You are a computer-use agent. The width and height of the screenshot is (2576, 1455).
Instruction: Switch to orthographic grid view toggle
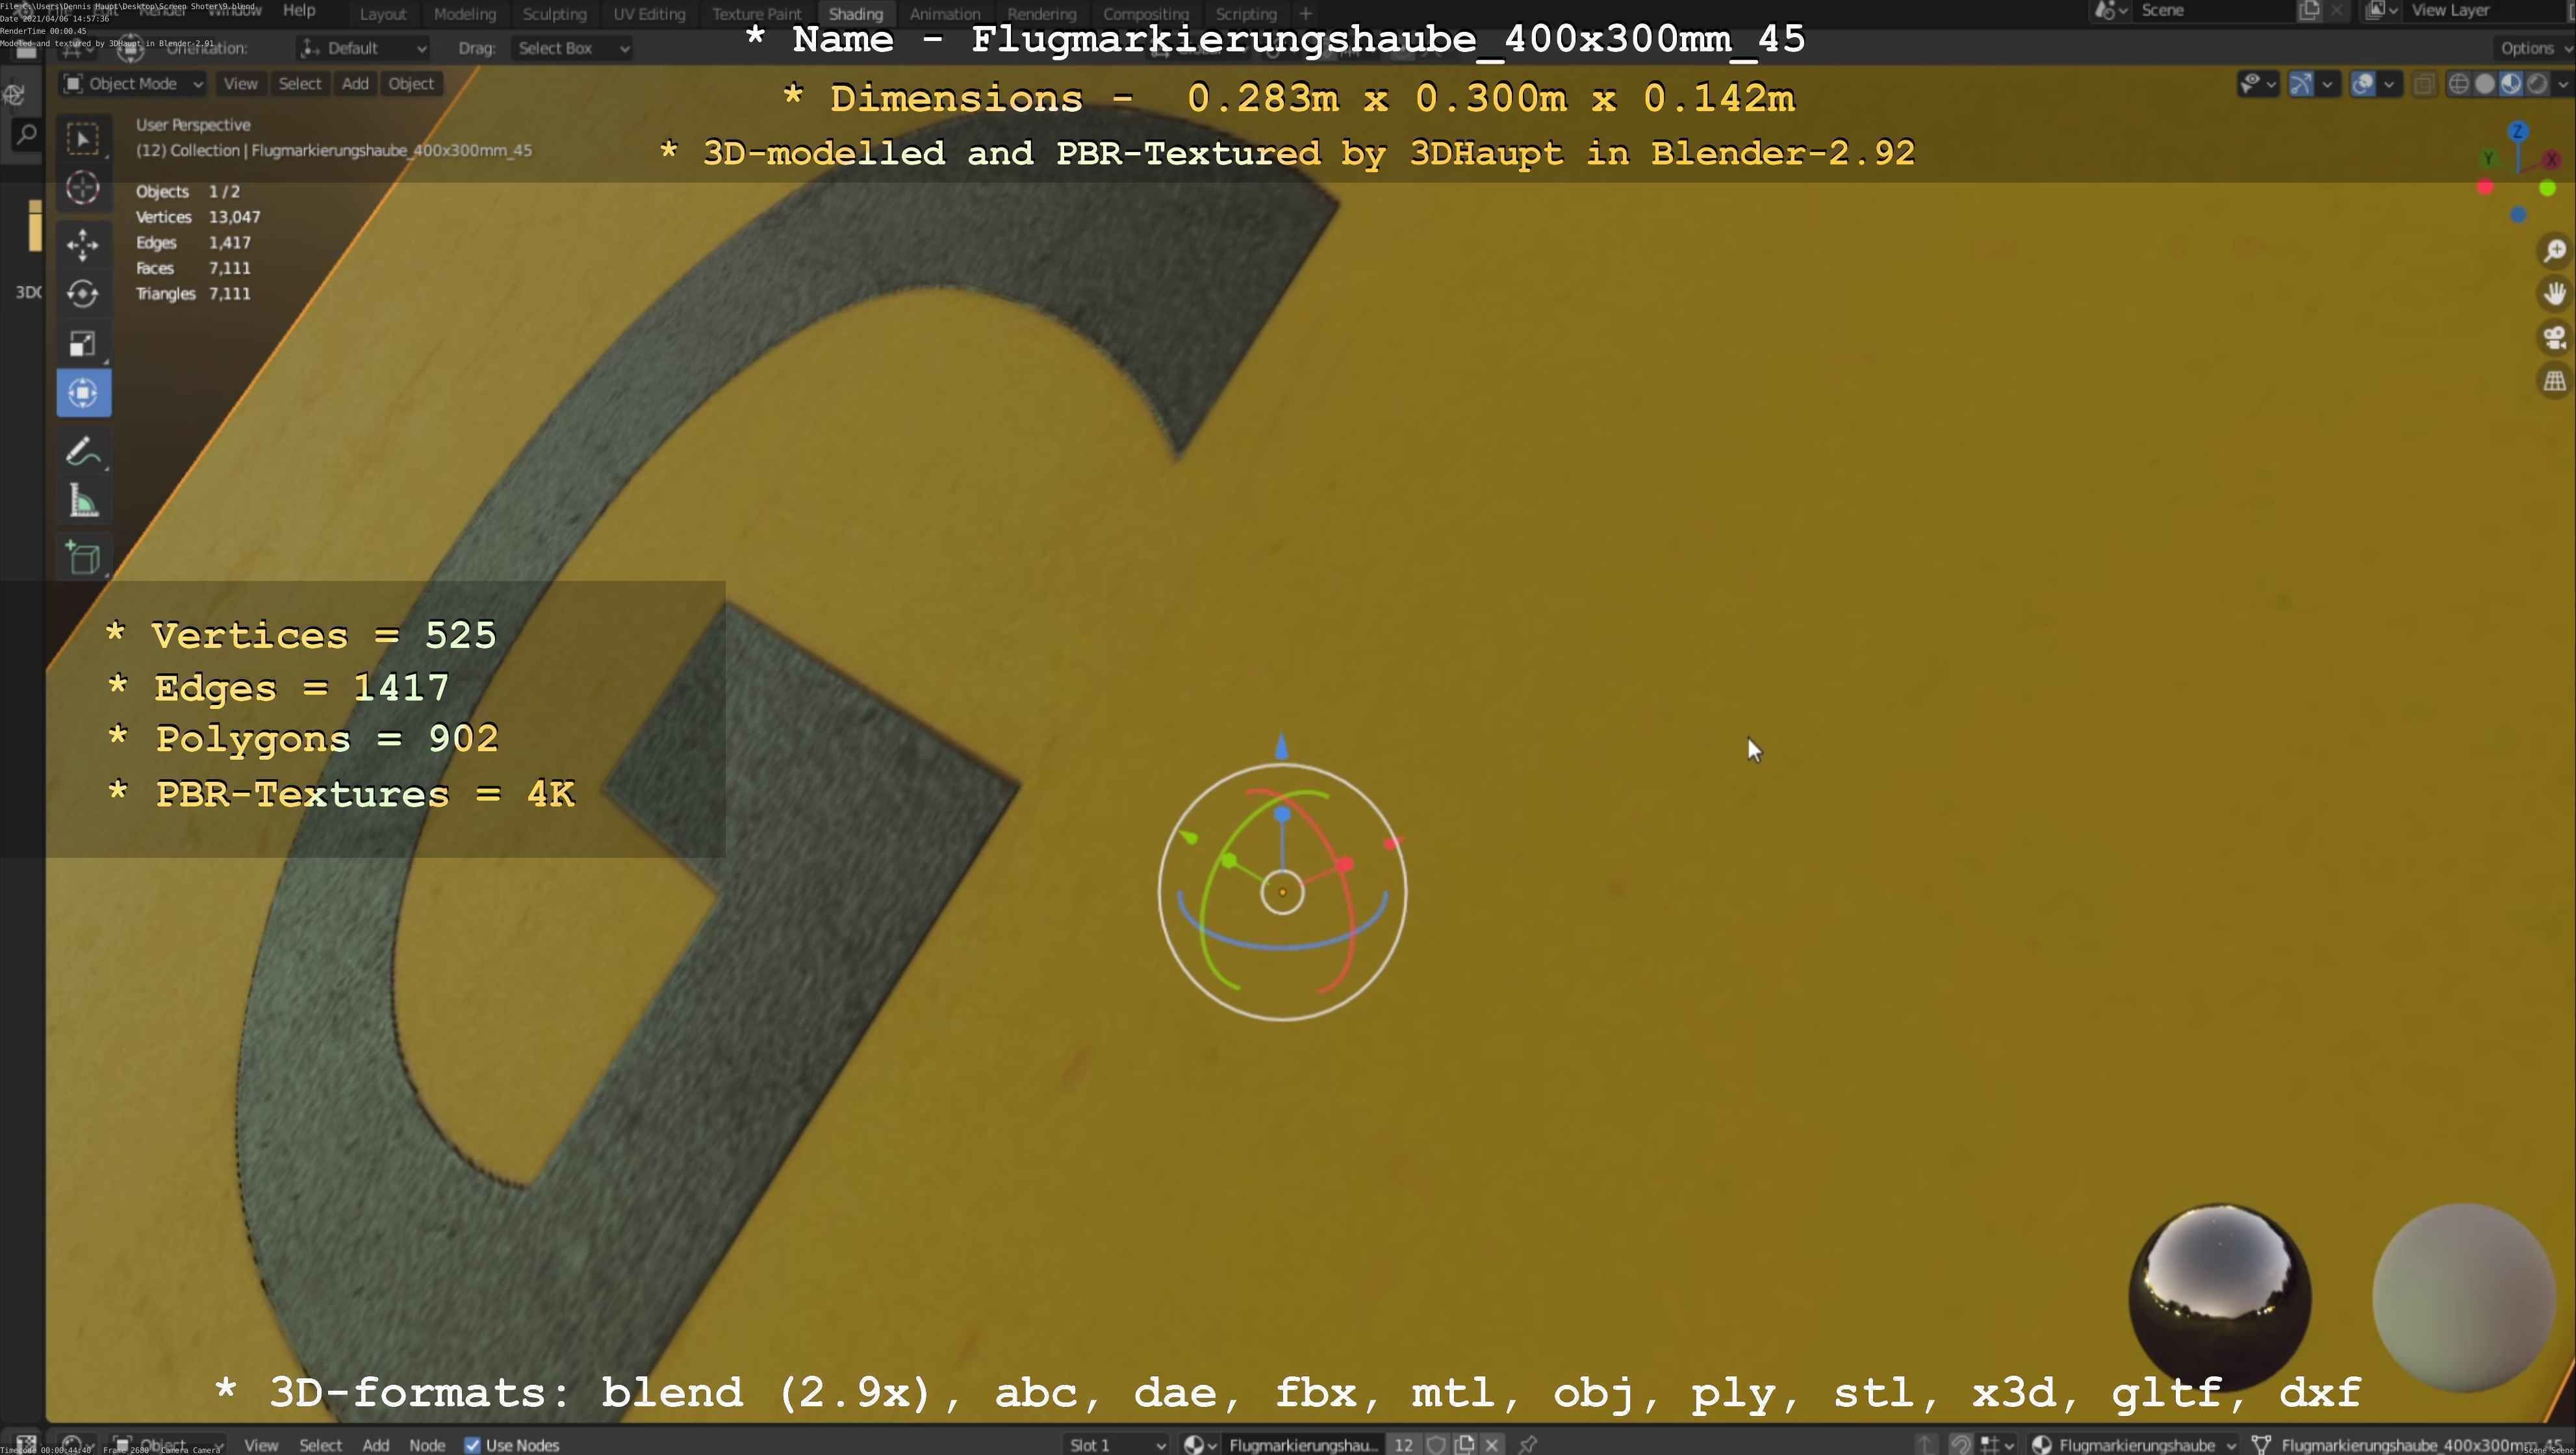tap(2555, 381)
